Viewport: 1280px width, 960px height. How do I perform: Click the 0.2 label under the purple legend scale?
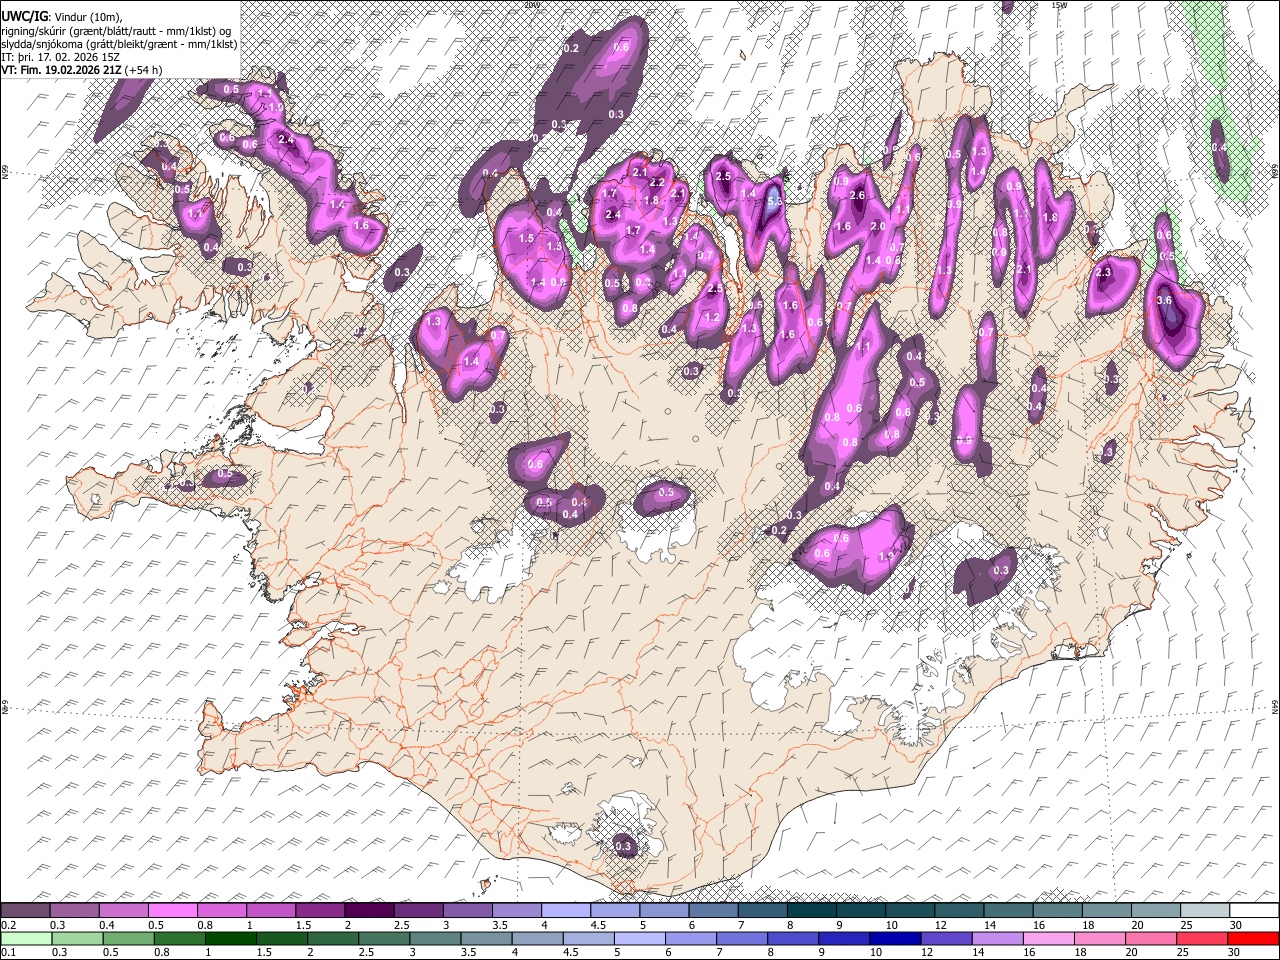7,924
